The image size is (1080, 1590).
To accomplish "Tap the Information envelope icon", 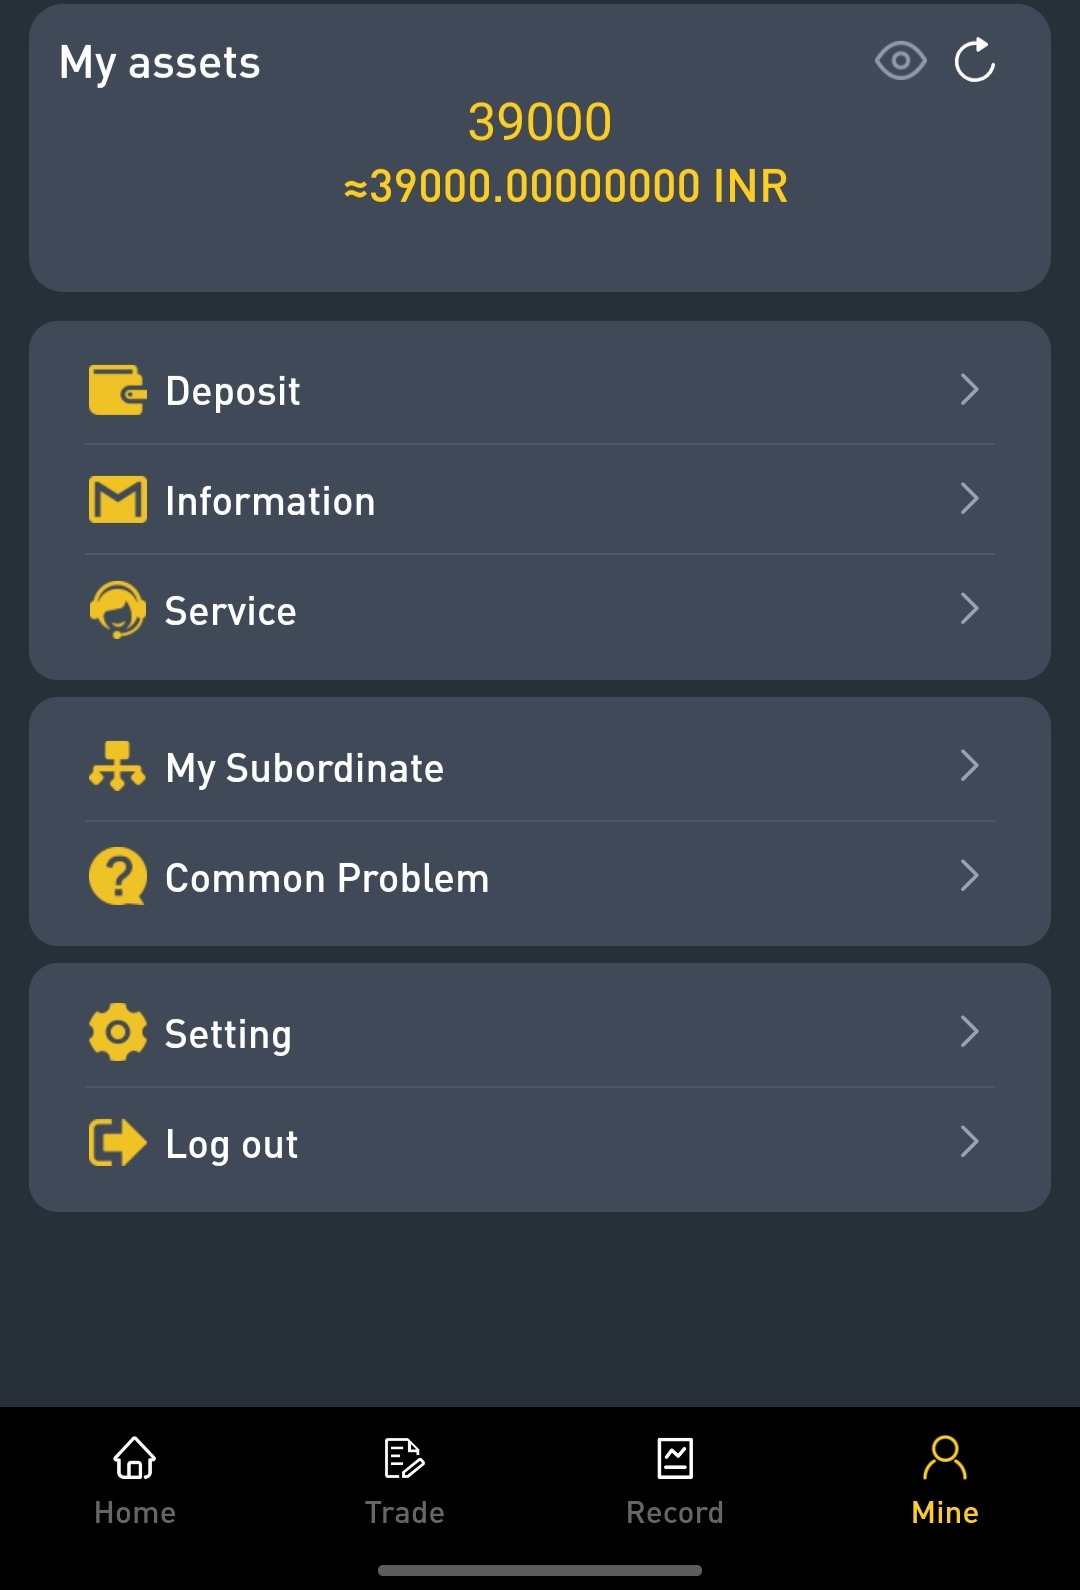I will click(117, 500).
